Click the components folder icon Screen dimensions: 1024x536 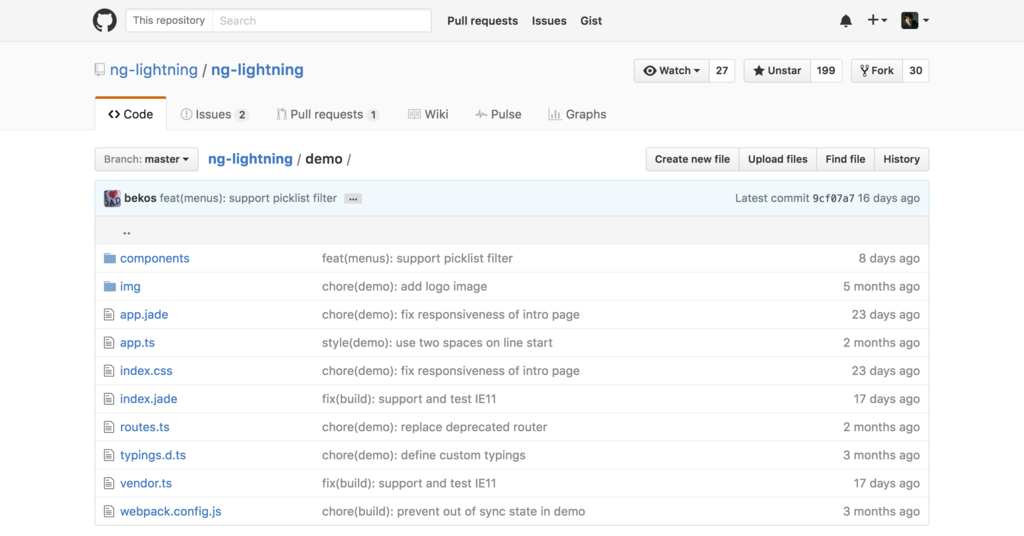click(110, 259)
